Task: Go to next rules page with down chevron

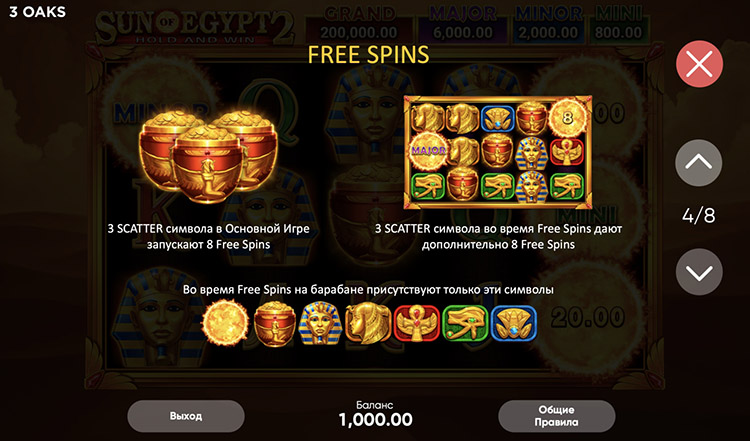Action: tap(699, 272)
